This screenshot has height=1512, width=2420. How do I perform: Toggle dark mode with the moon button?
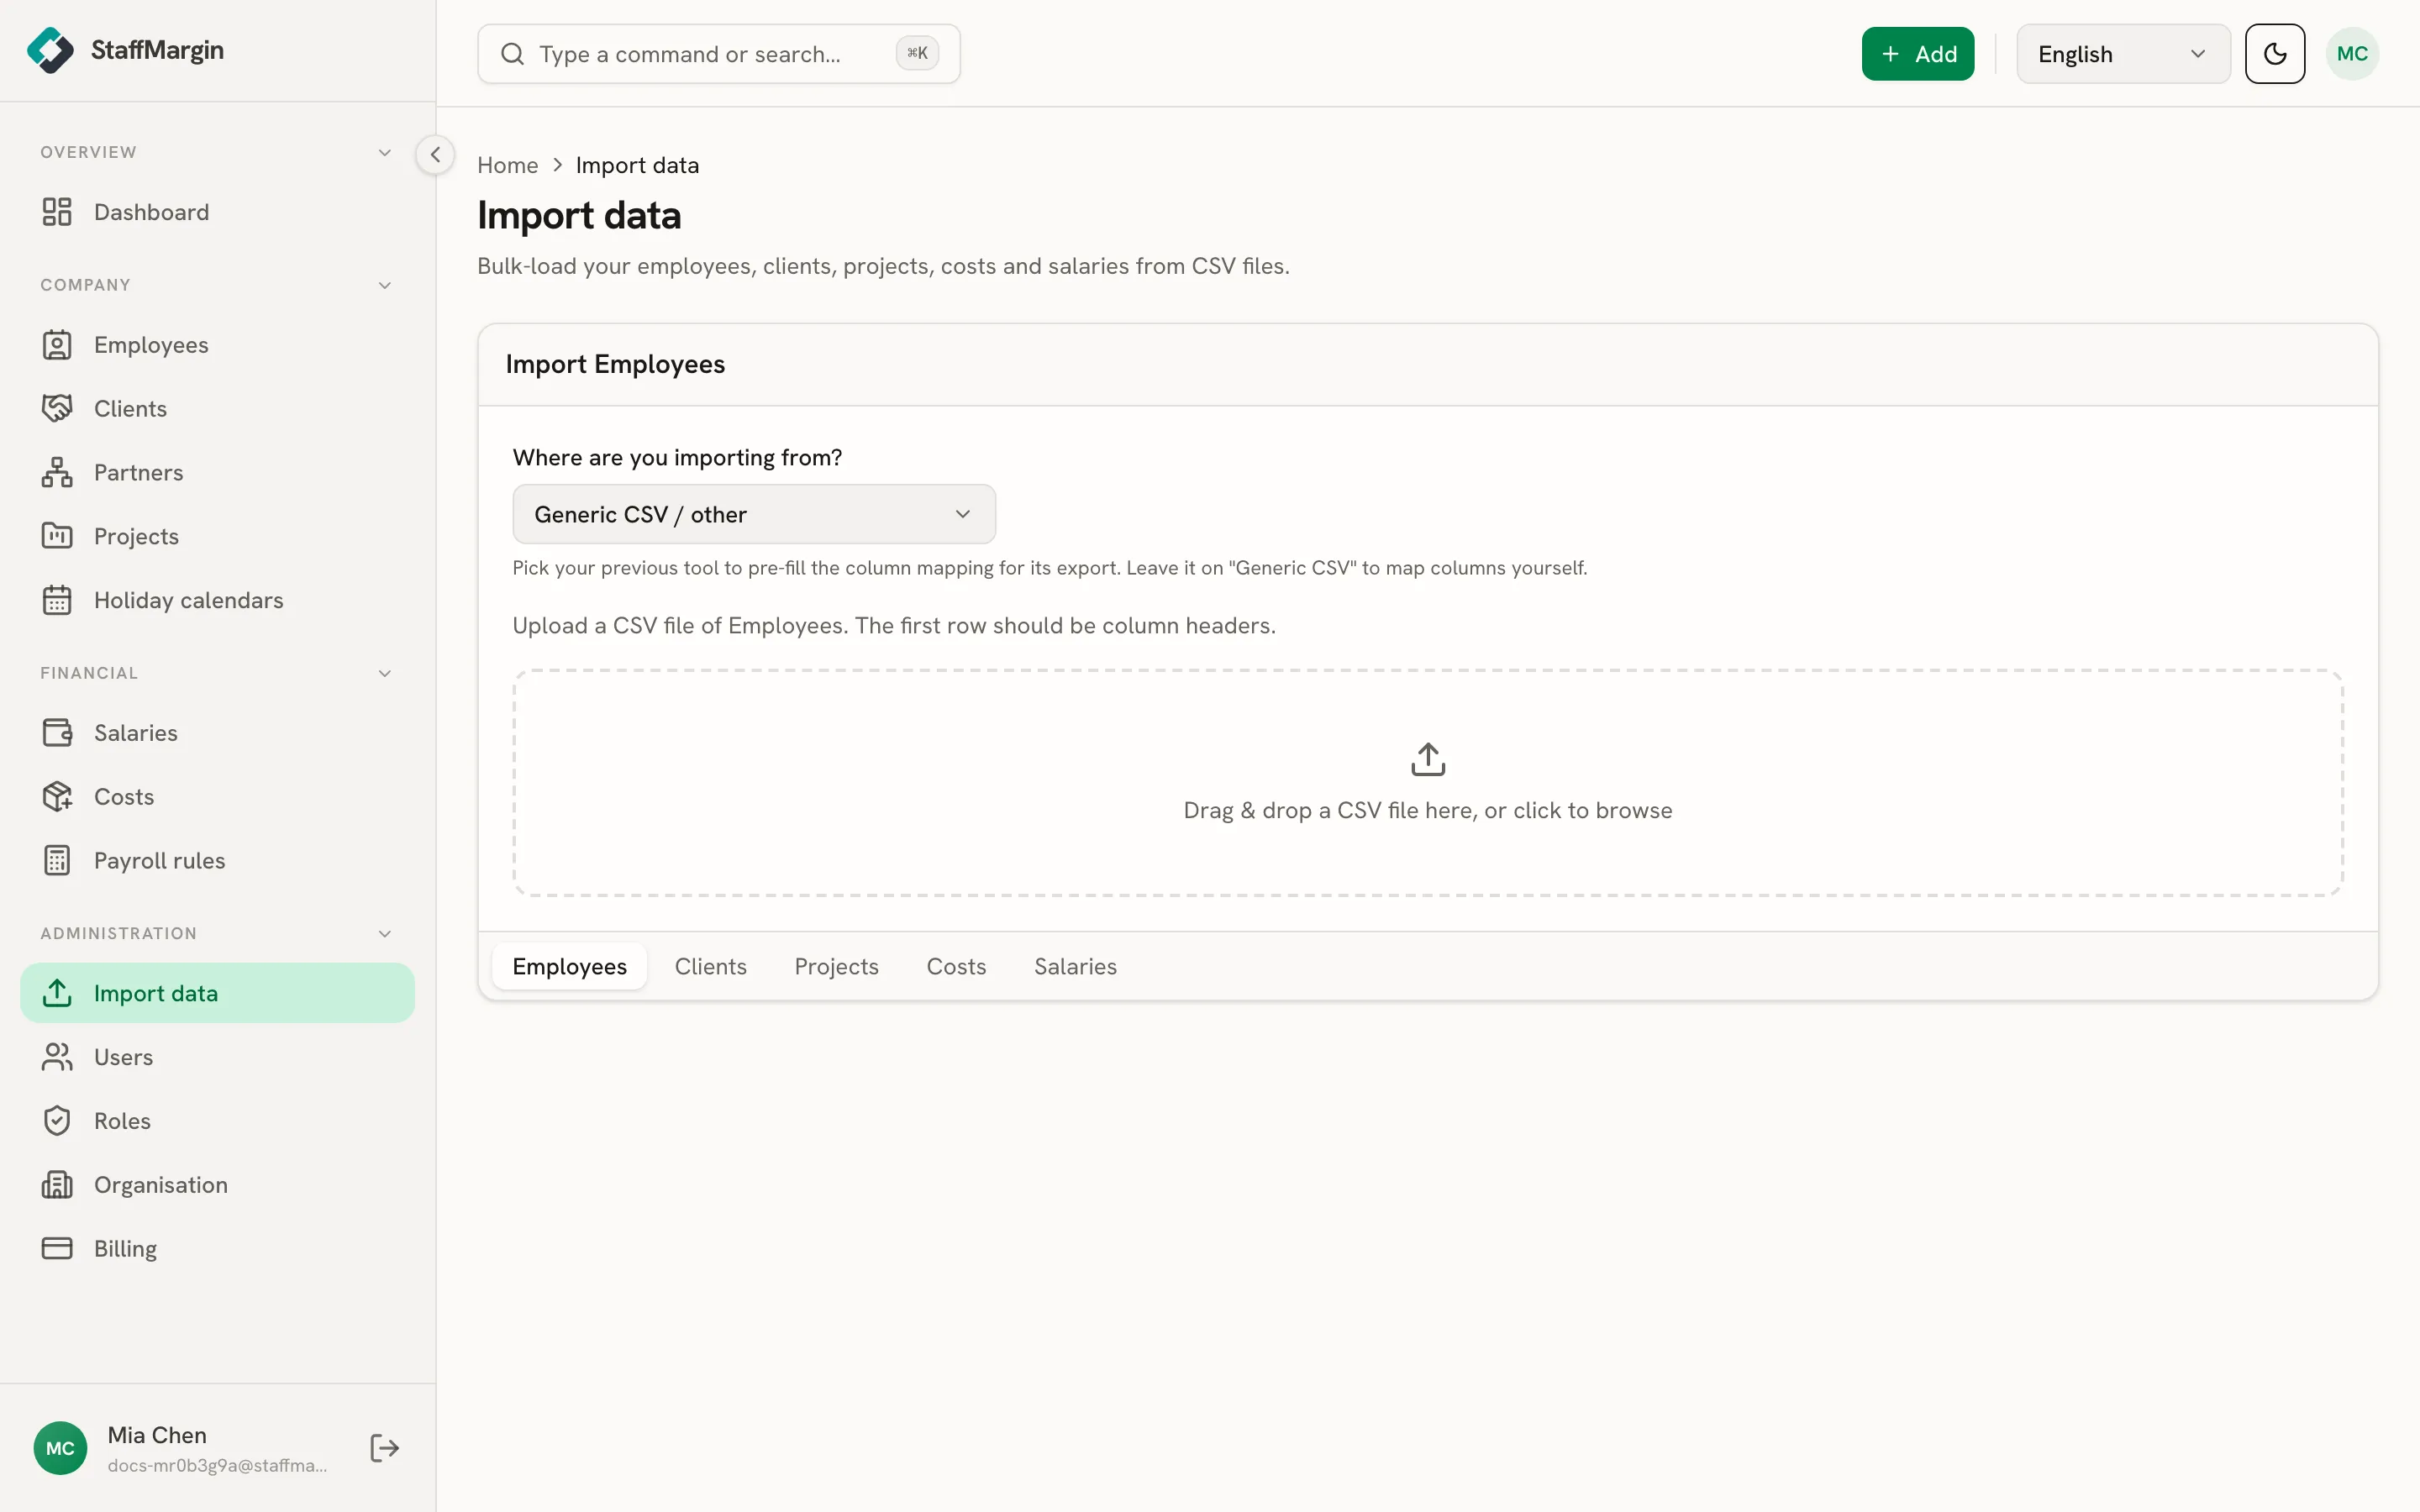tap(2275, 54)
